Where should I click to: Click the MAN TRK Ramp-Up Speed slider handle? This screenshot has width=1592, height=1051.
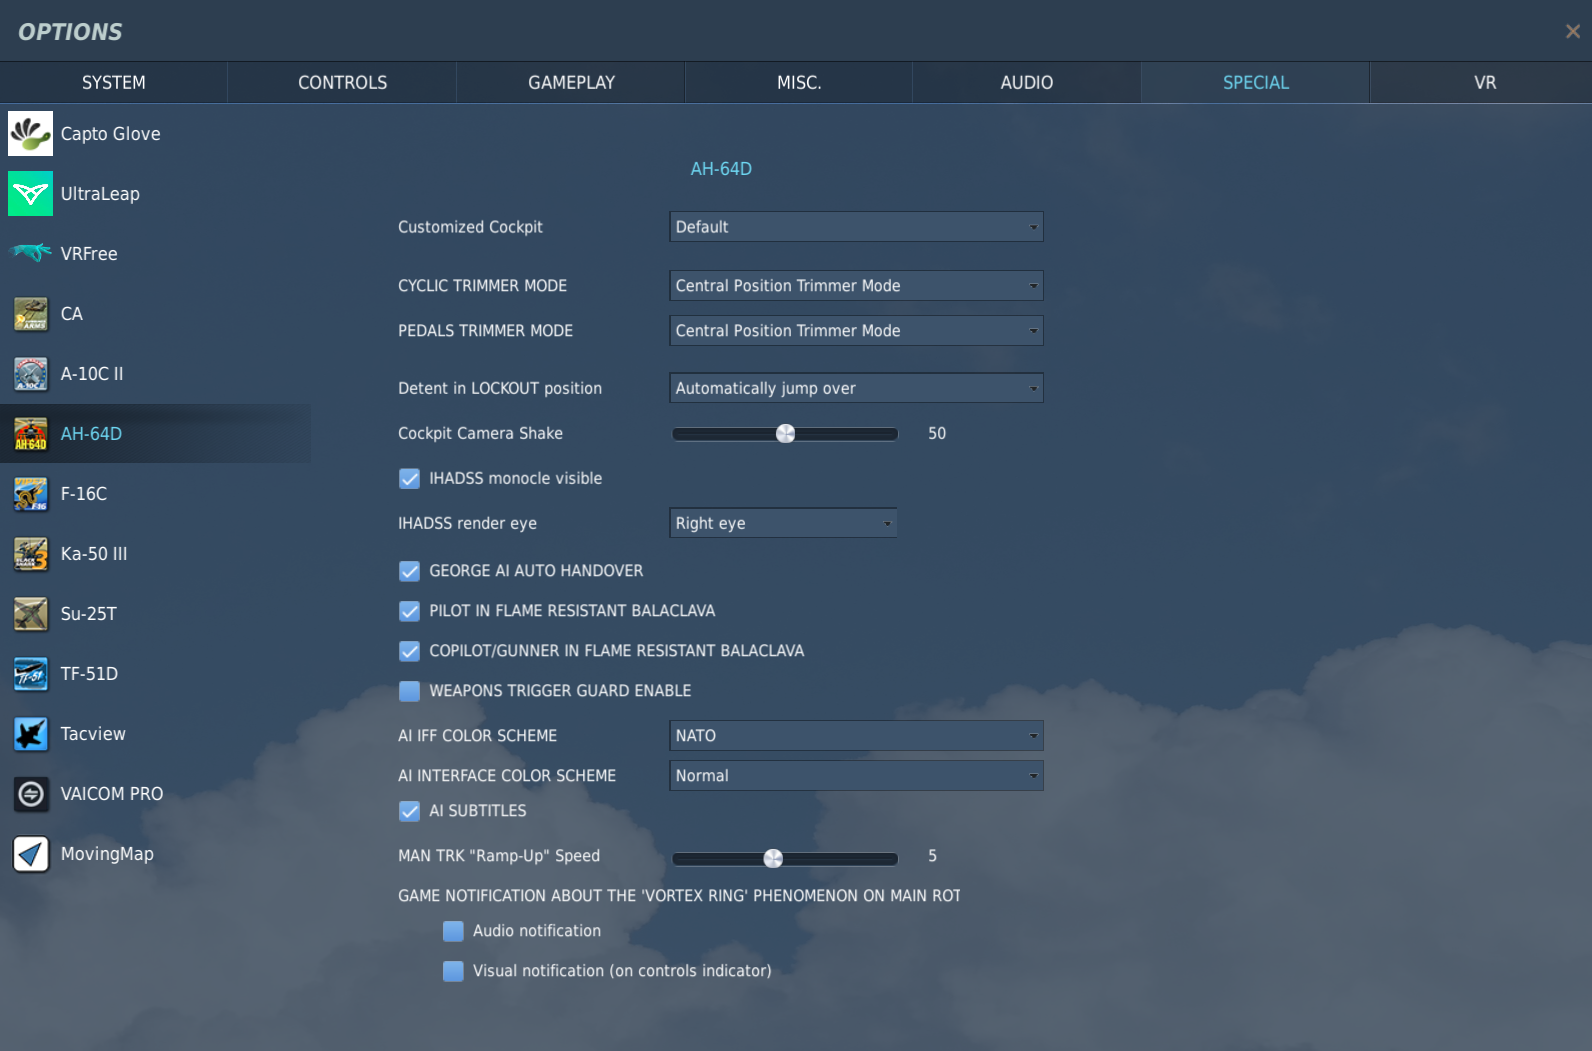click(773, 858)
